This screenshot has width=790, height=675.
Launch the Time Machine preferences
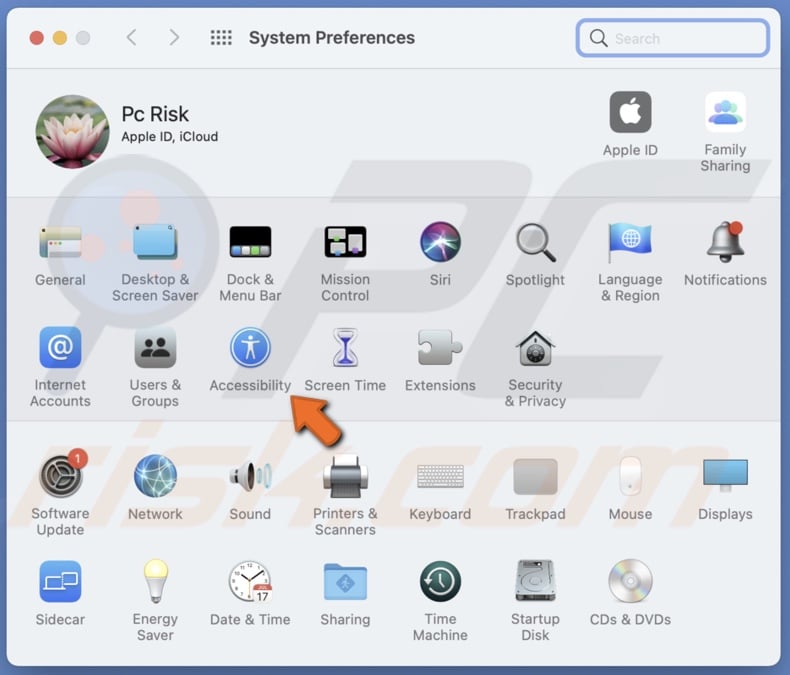coord(440,582)
